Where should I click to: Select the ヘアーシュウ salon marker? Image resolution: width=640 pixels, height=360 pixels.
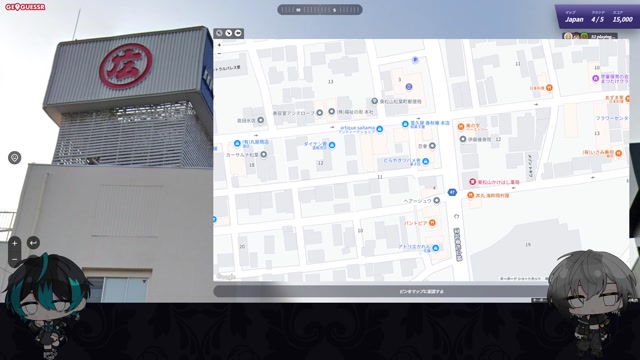[x=436, y=200]
